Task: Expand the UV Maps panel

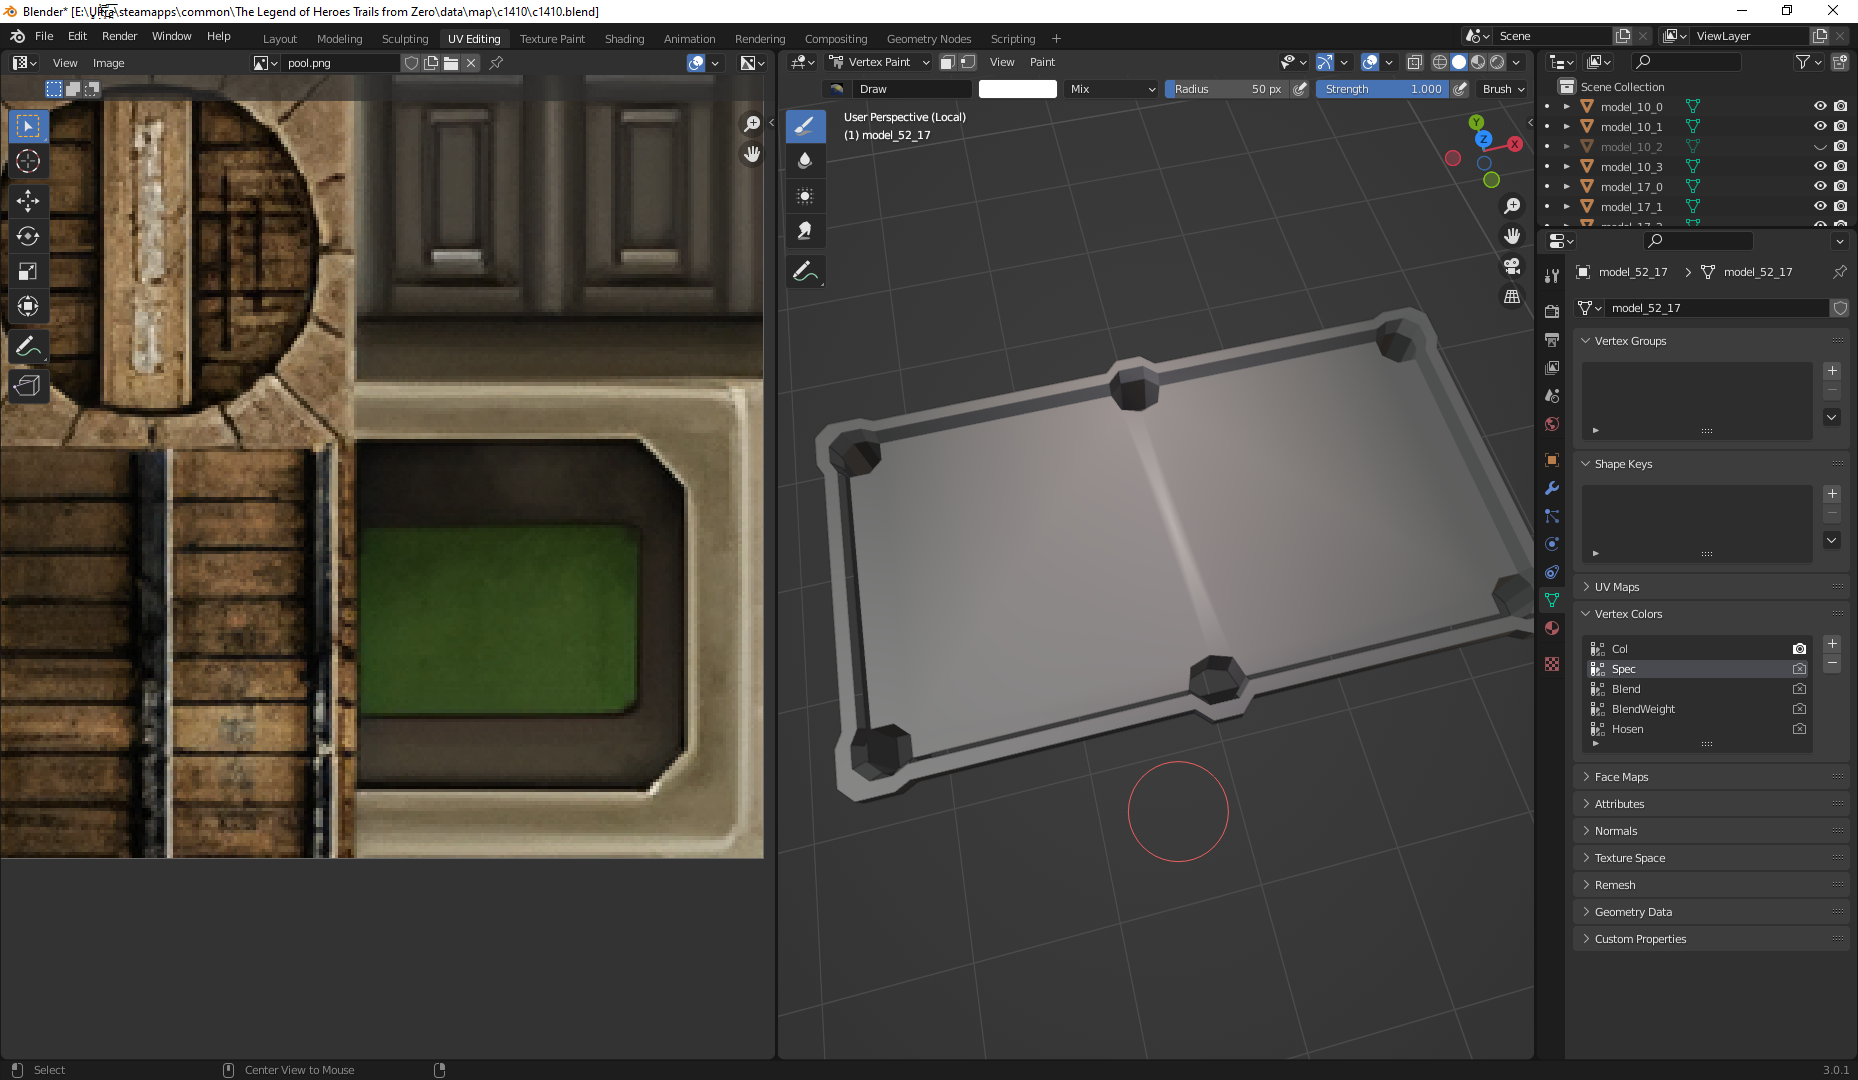Action: coord(1710,587)
